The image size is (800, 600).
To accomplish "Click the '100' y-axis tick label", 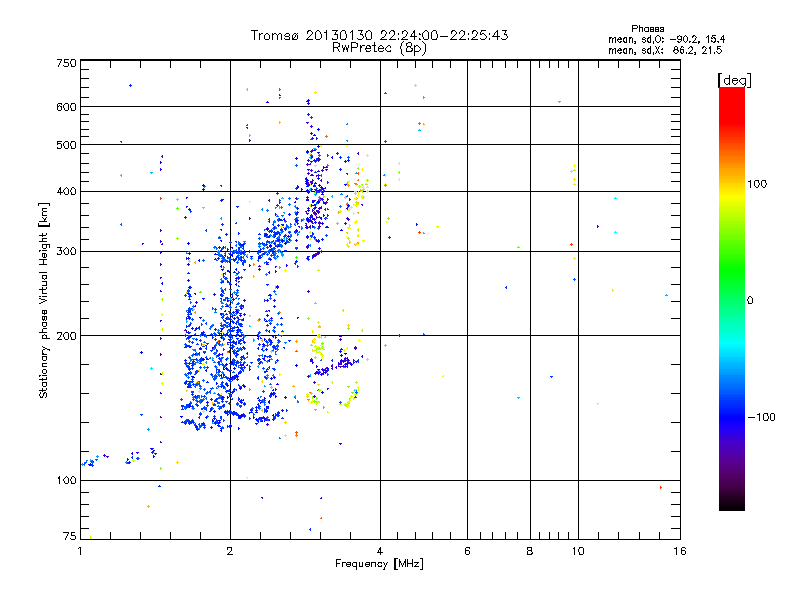I will (x=66, y=480).
